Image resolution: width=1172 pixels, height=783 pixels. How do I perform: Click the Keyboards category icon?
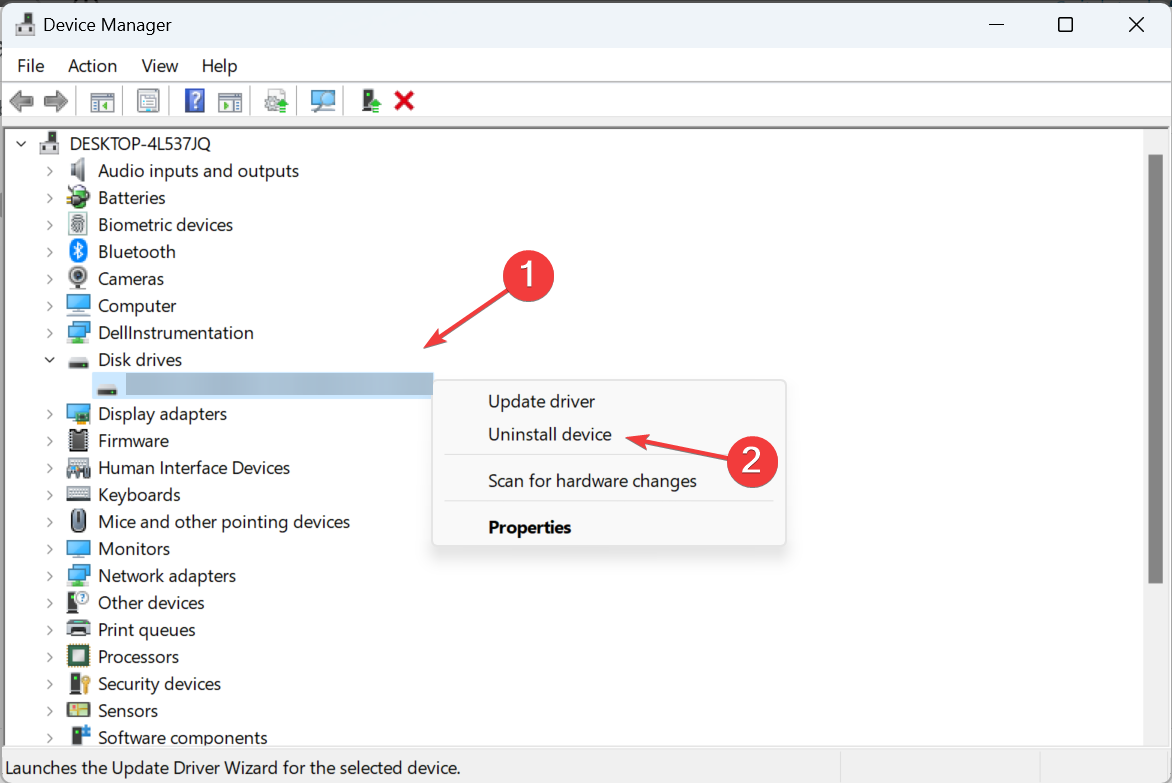78,494
